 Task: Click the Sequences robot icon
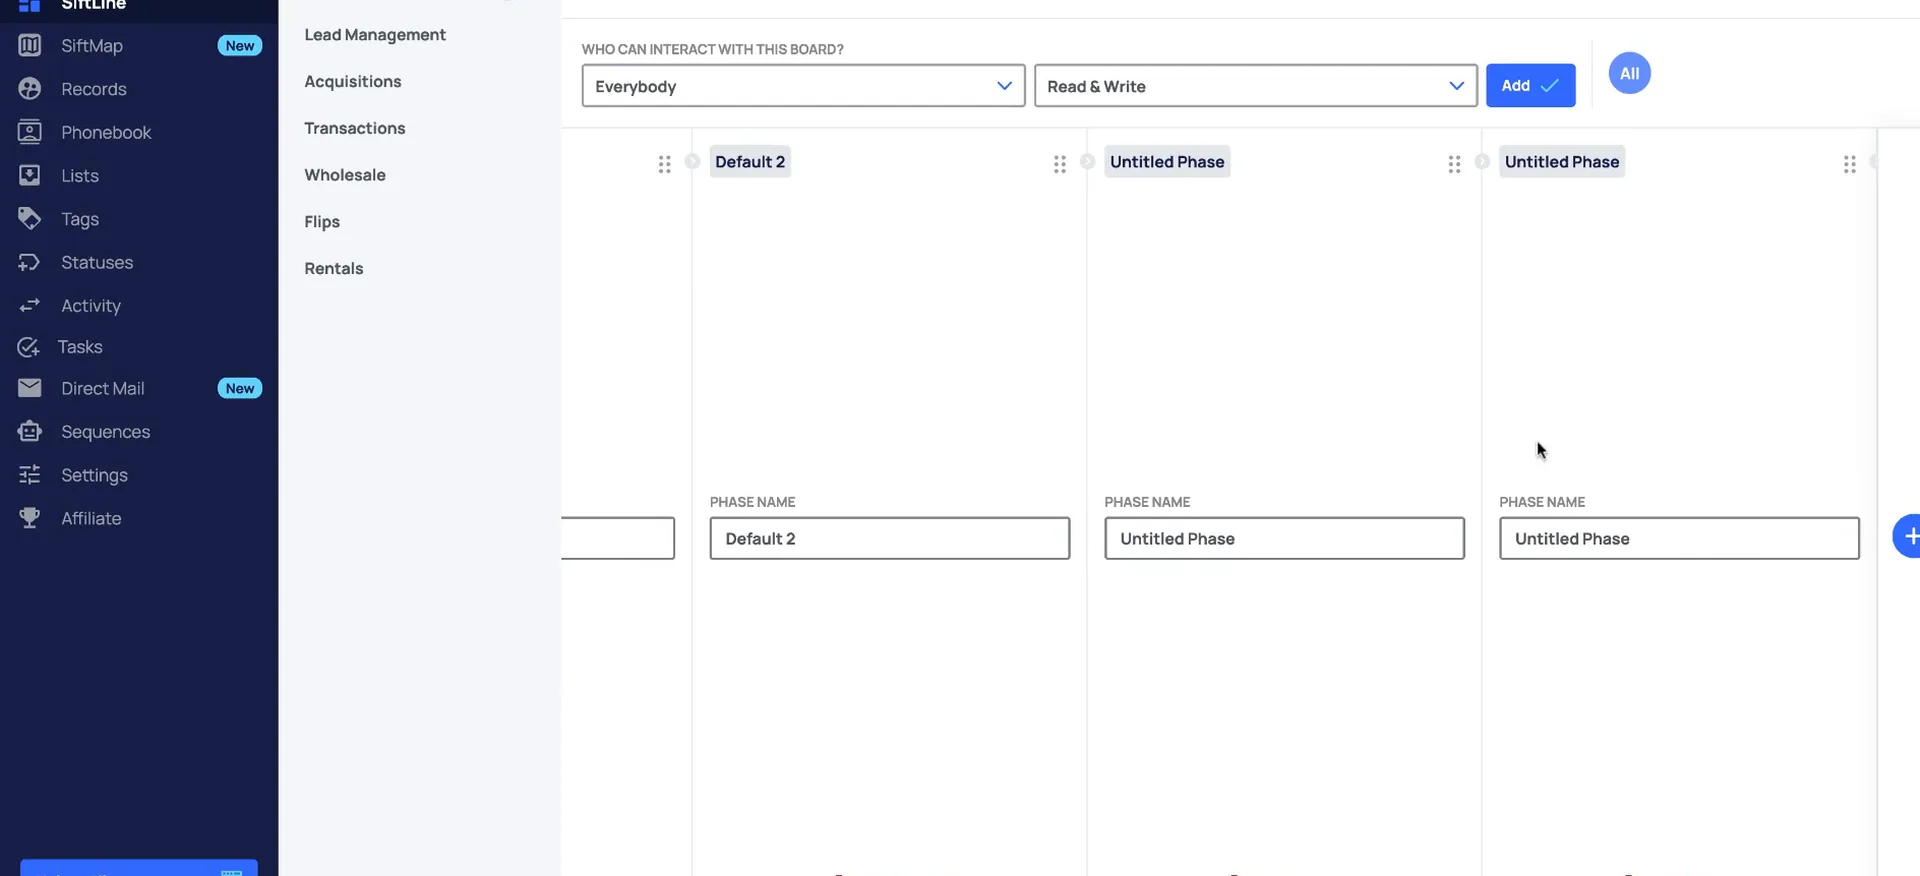30,432
